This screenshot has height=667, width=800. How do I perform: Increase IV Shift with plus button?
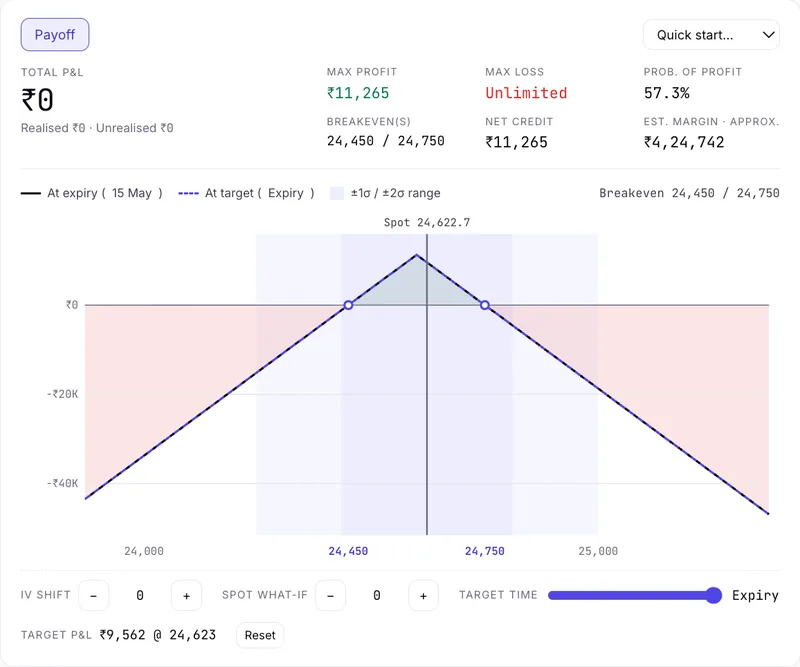click(x=186, y=596)
